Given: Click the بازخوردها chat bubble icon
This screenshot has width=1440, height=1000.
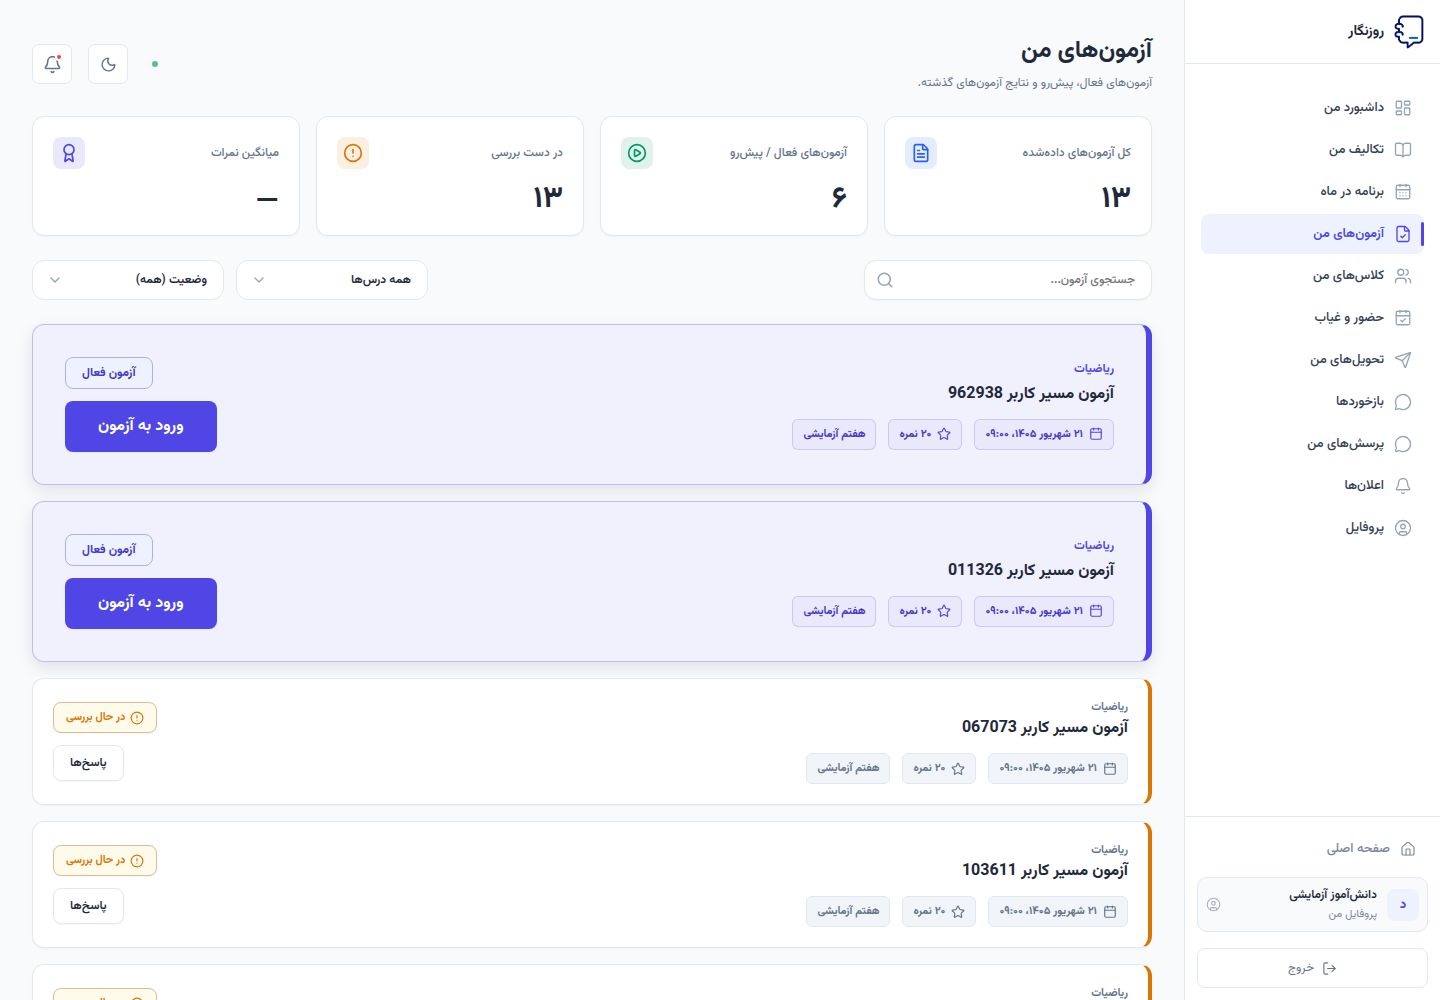Looking at the screenshot, I should coord(1403,402).
